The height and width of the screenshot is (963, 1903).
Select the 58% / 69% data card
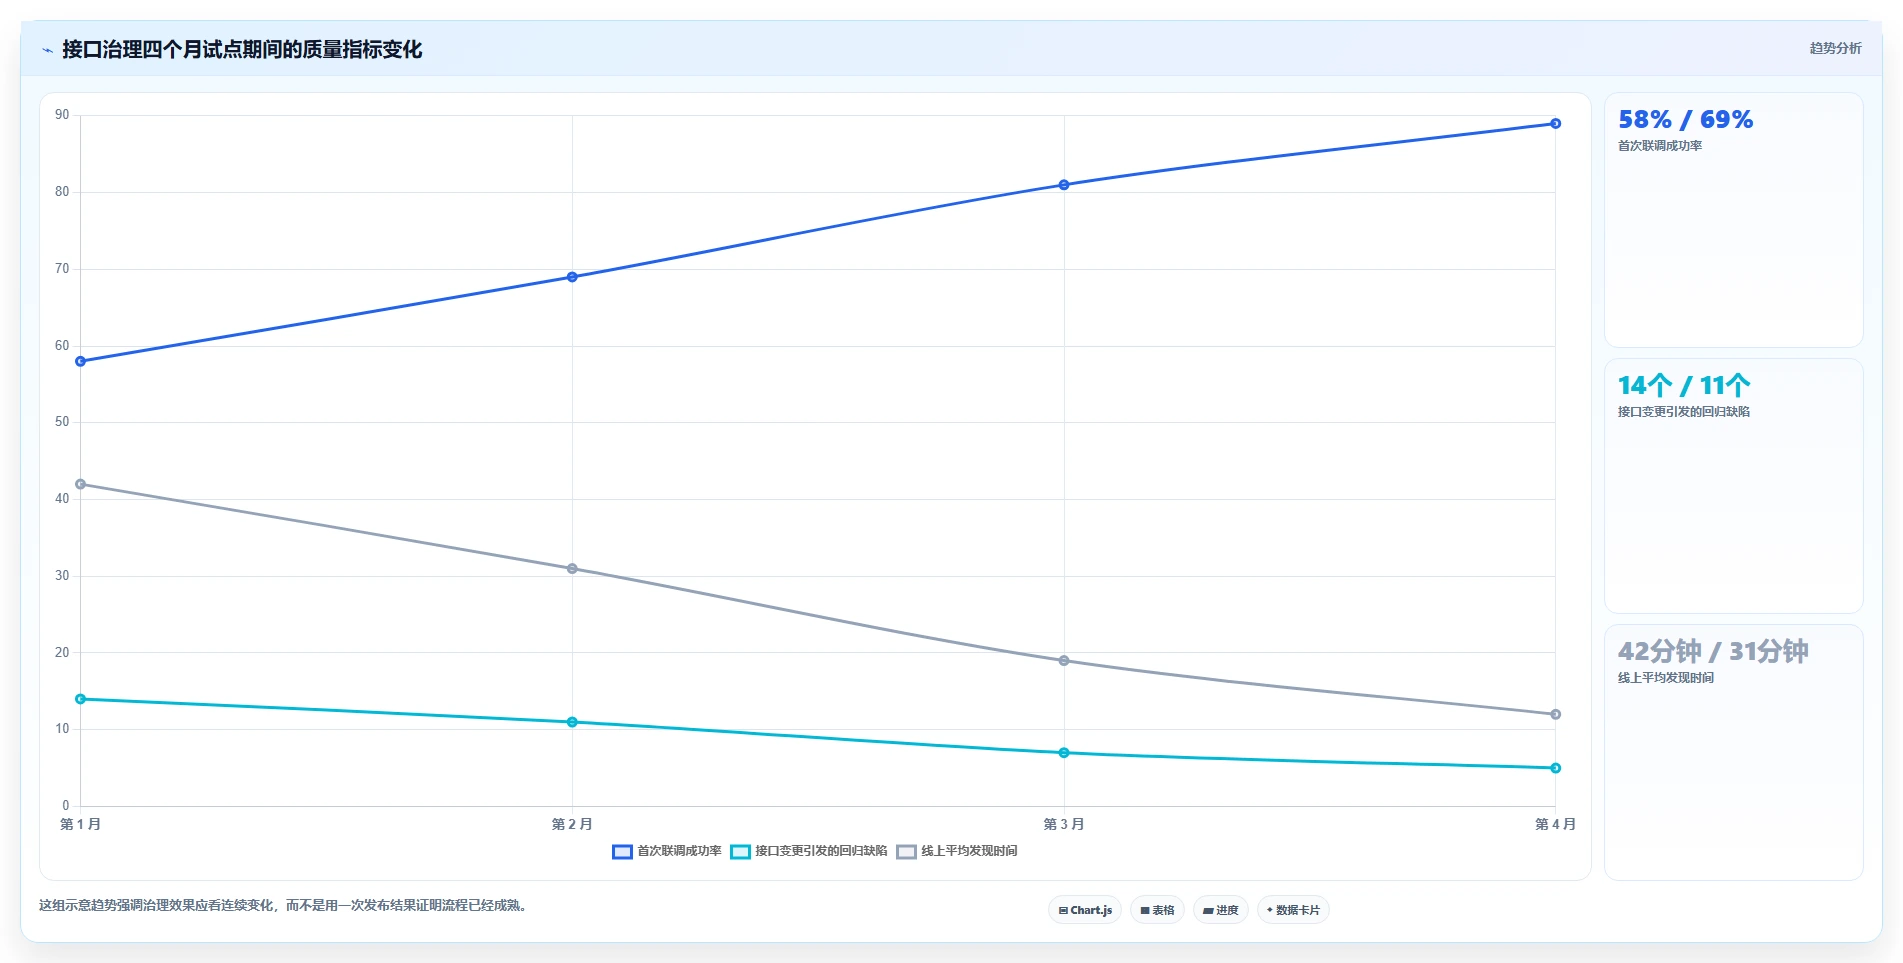click(x=1733, y=220)
